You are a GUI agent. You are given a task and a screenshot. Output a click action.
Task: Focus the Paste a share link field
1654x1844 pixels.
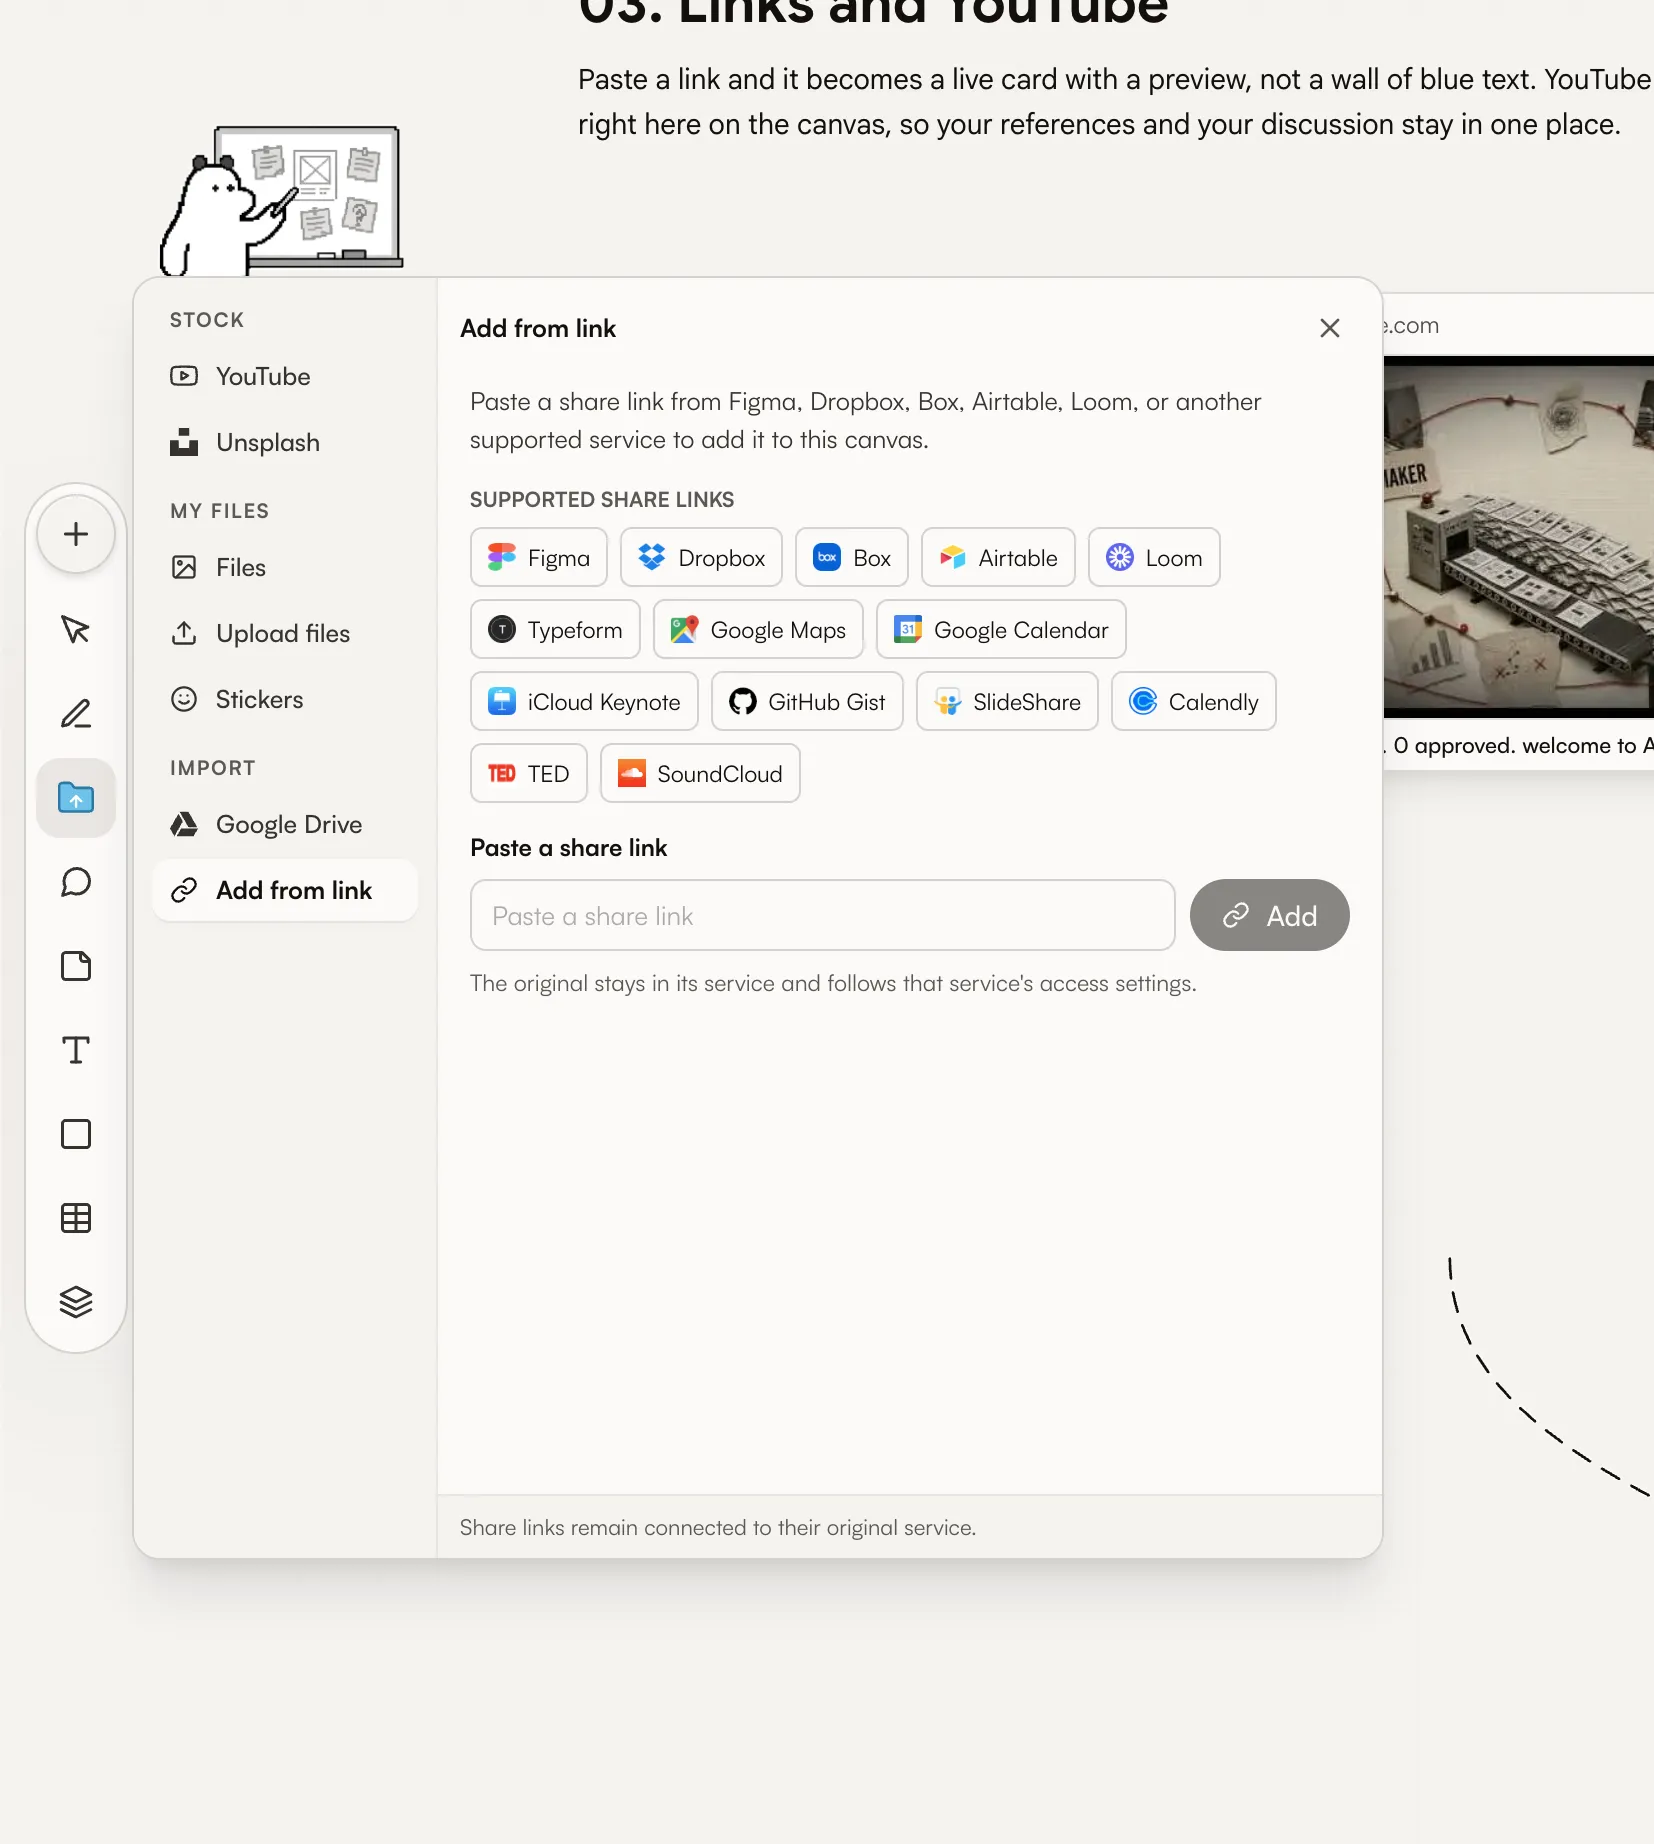[x=823, y=915]
